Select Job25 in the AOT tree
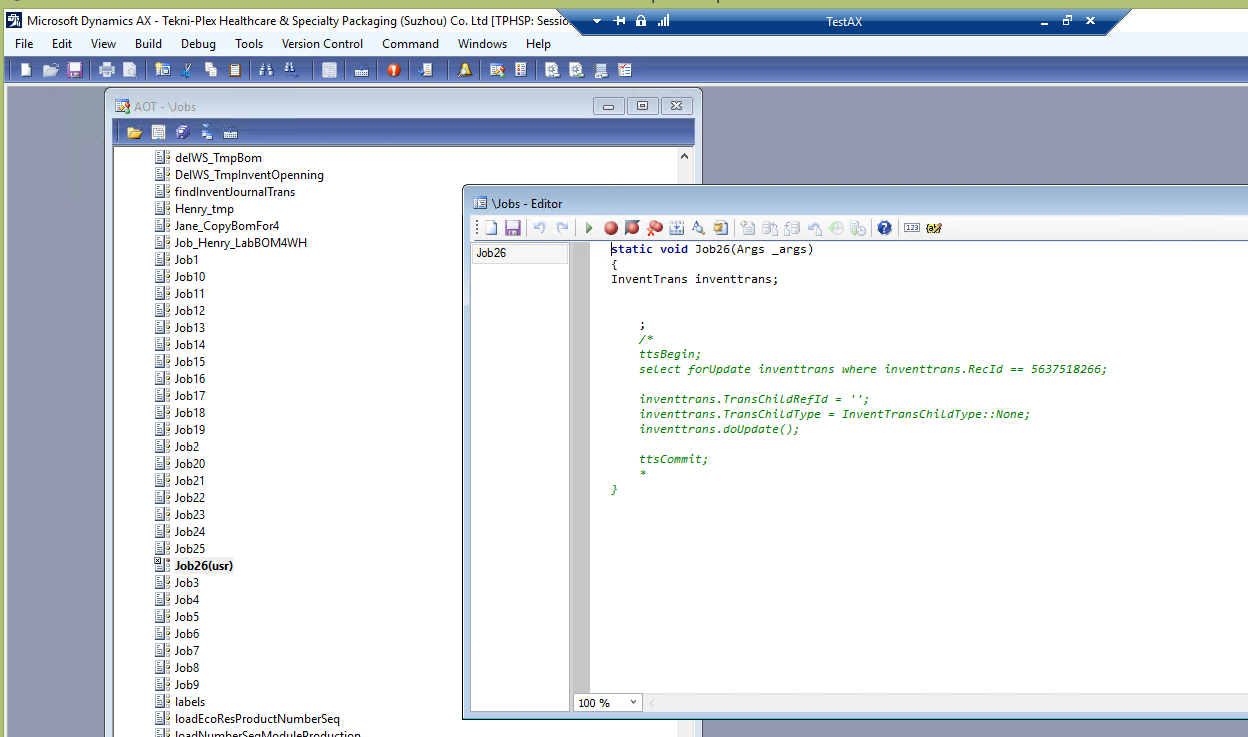1248x737 pixels. [x=190, y=549]
